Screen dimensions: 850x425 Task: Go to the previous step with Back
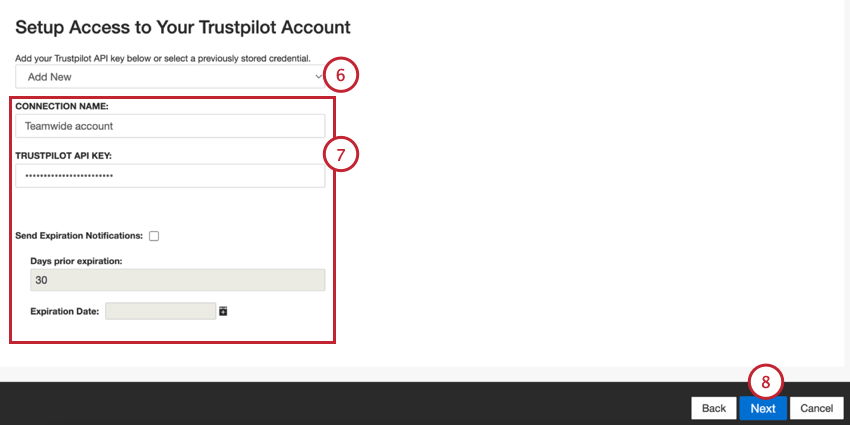click(713, 408)
